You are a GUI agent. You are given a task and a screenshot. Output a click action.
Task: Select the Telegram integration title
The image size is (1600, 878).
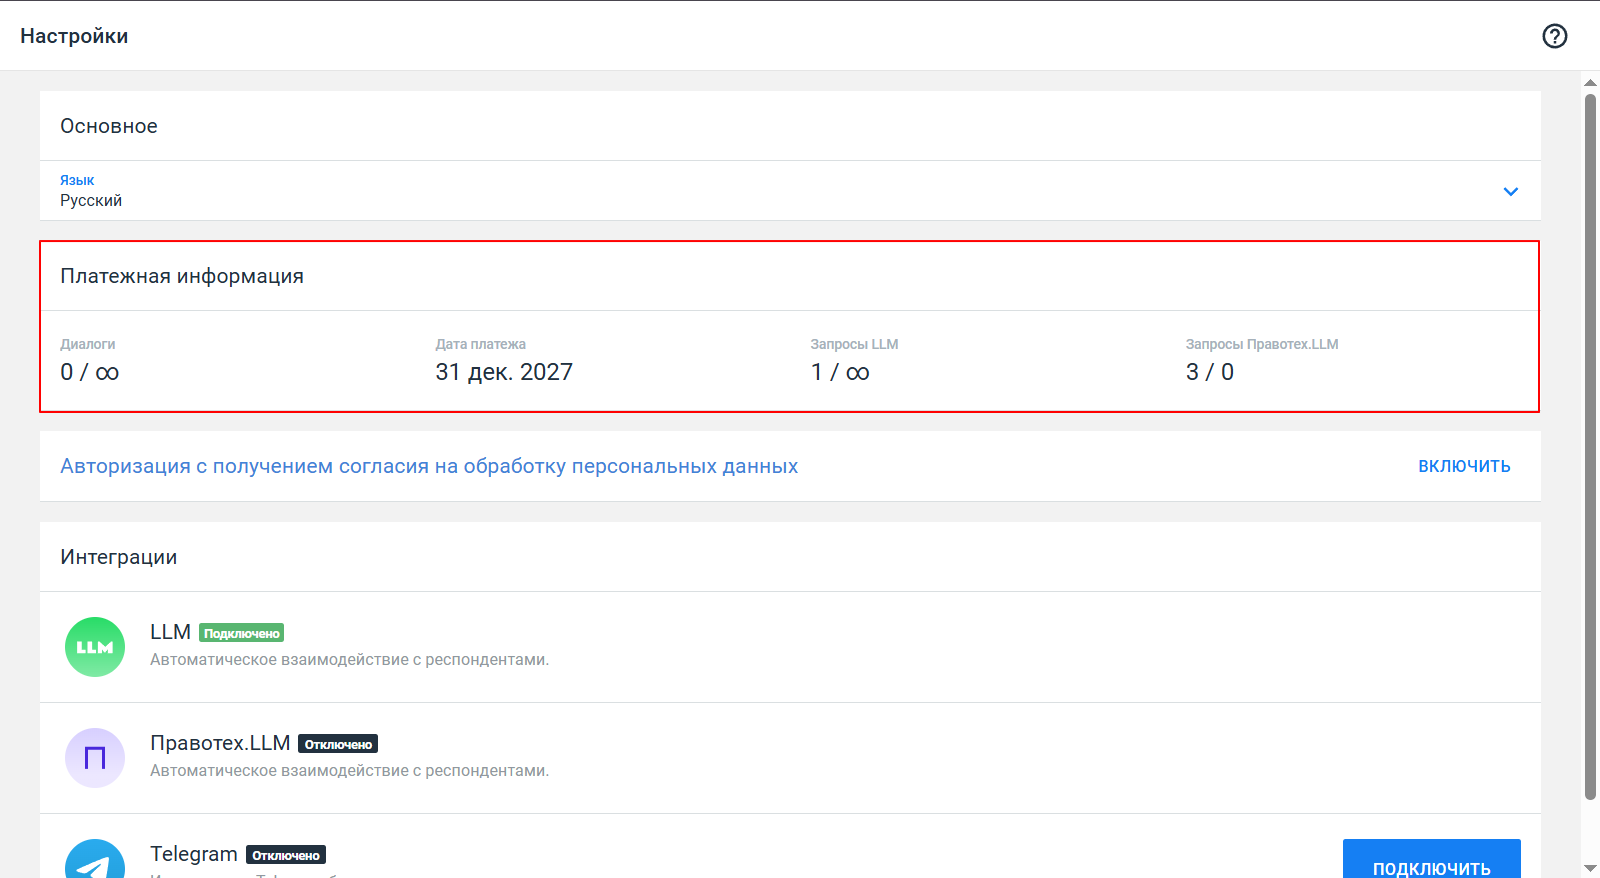coord(194,854)
